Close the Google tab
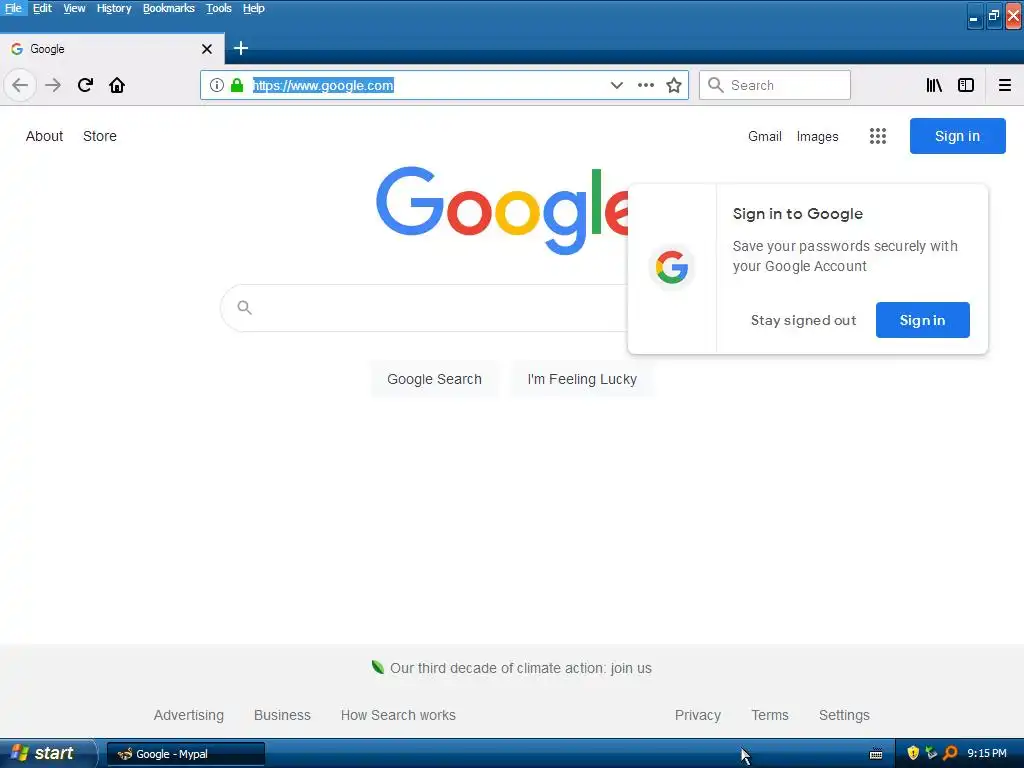Screen dimensions: 1024x768 [207, 49]
